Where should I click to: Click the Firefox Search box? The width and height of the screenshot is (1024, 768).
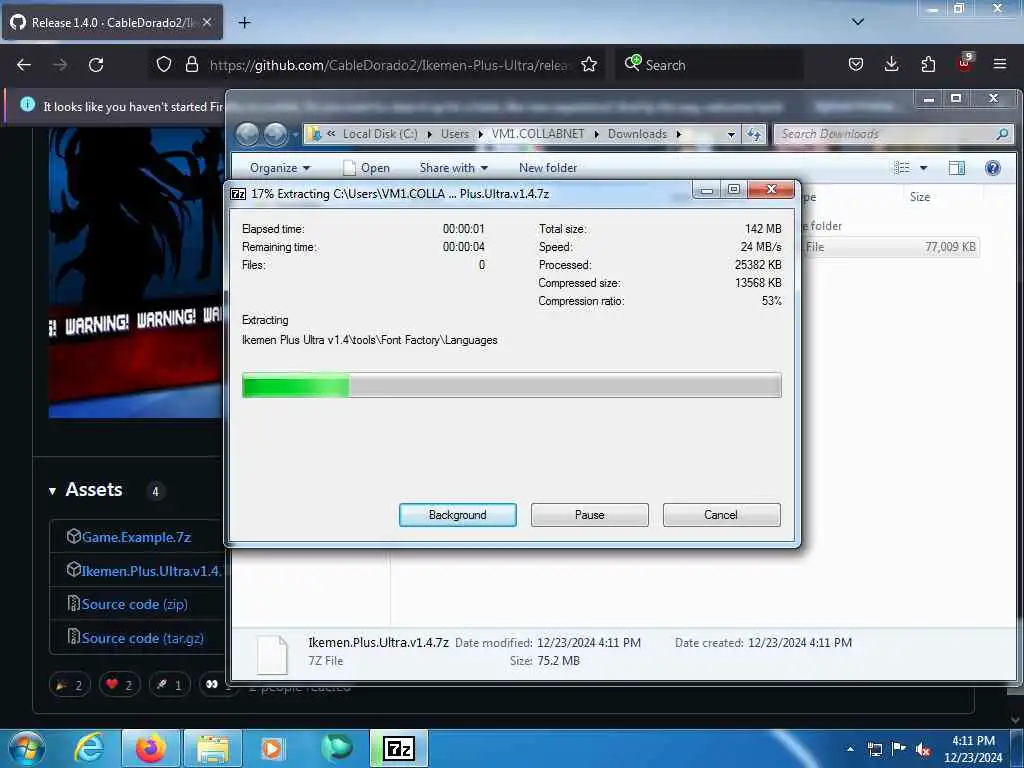[x=709, y=65]
